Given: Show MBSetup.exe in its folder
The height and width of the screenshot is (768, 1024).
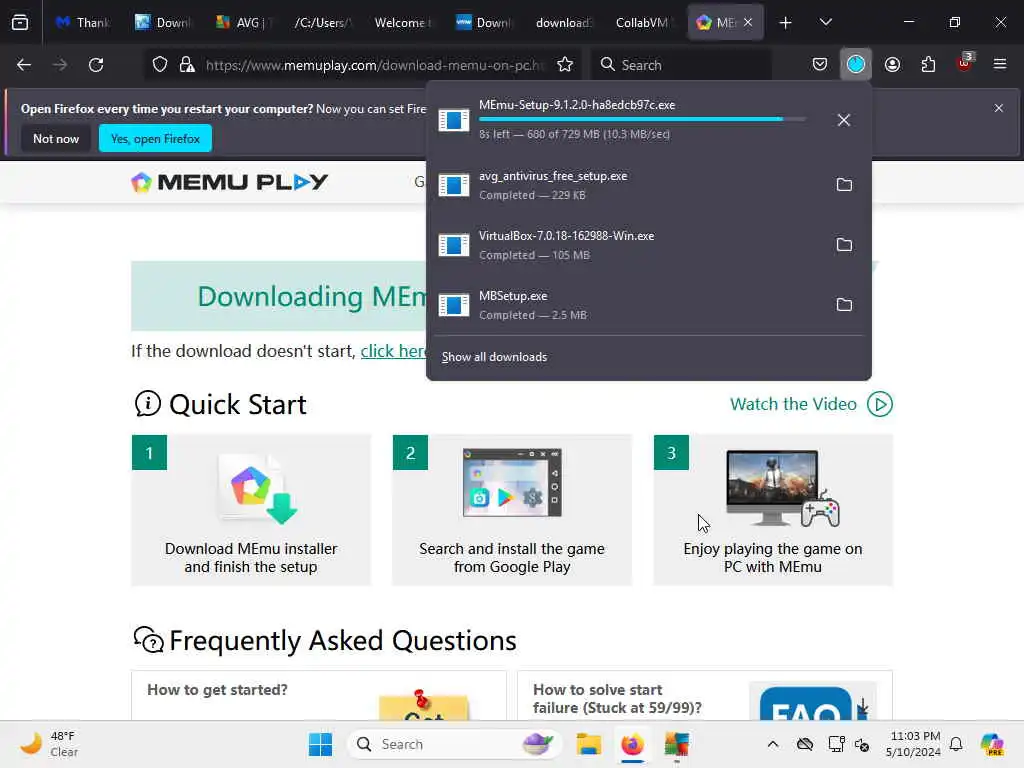Looking at the screenshot, I should (x=844, y=305).
